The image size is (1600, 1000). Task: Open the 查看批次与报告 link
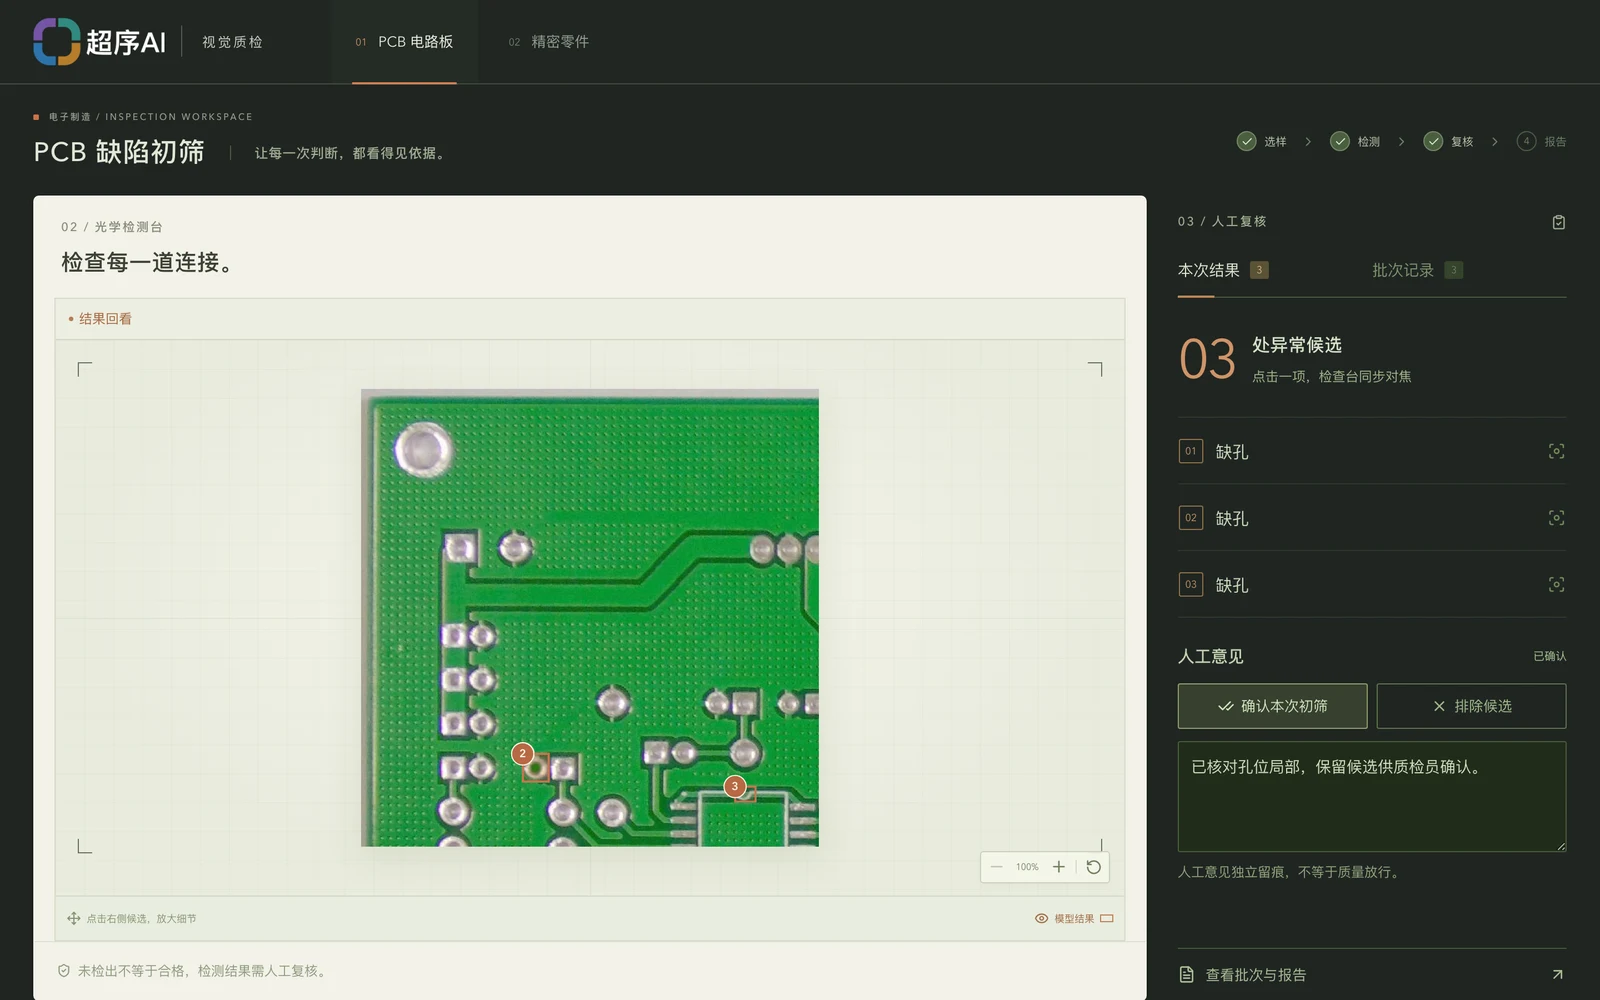coord(1372,975)
